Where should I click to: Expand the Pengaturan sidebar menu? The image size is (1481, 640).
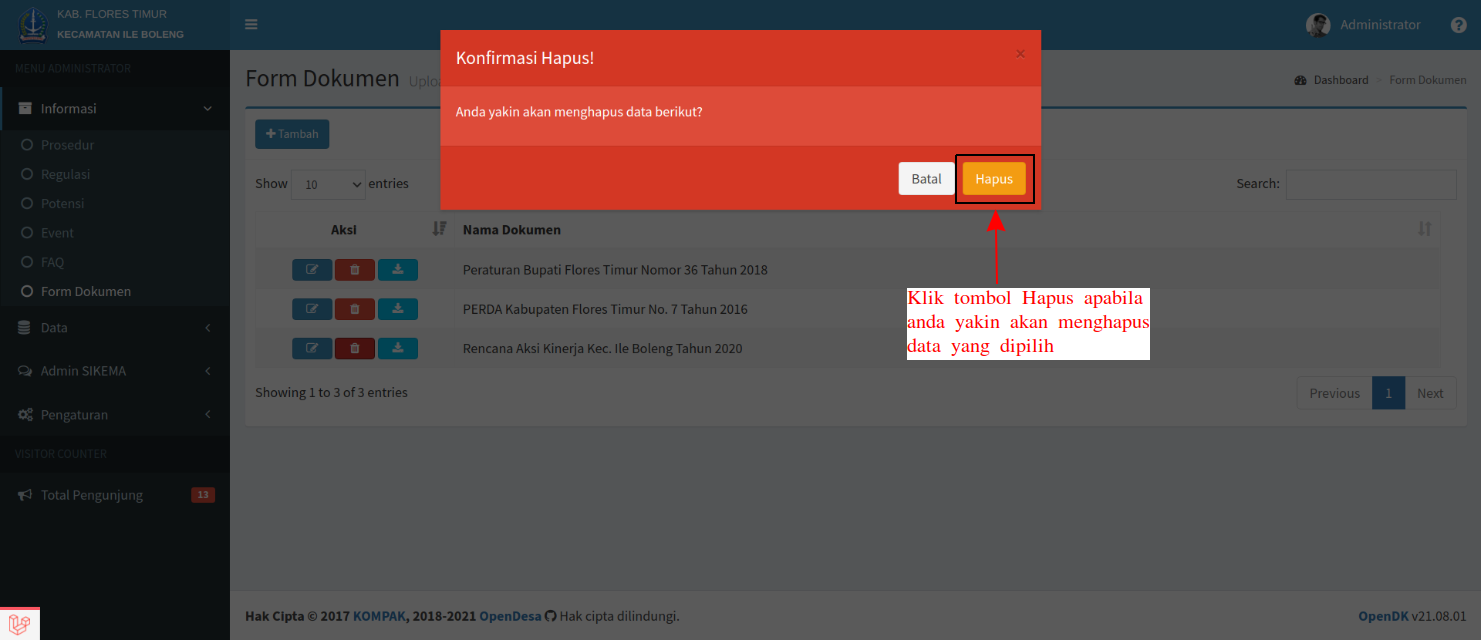115,414
